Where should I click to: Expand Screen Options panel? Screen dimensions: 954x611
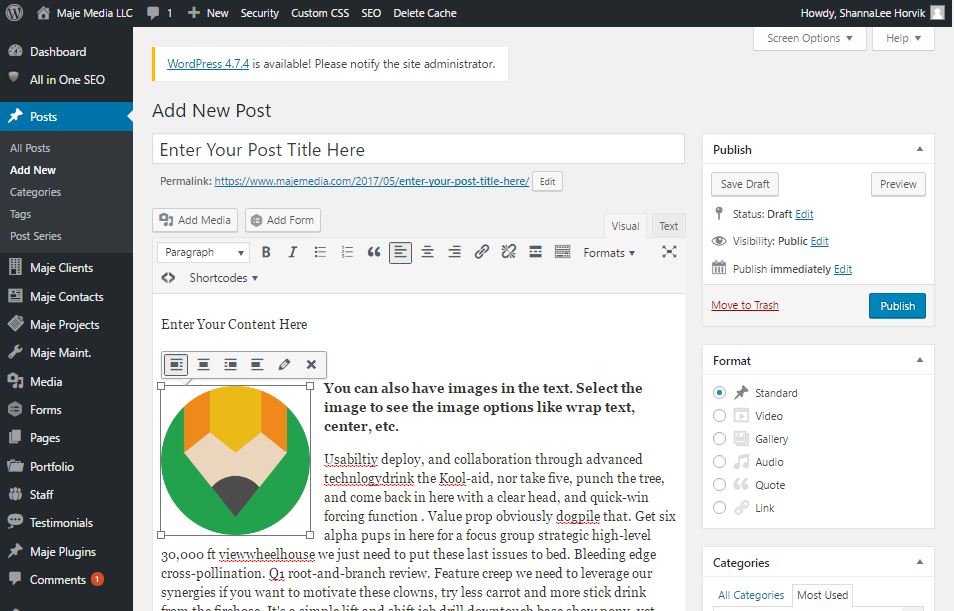tap(809, 38)
